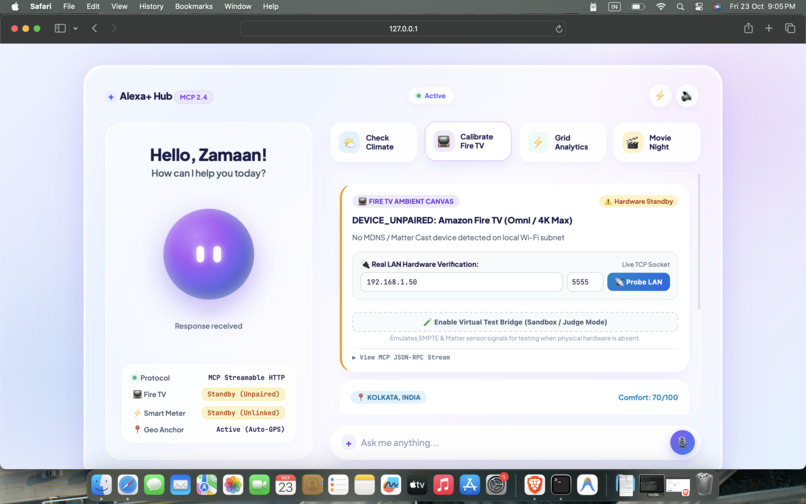The width and height of the screenshot is (806, 504).
Task: Open the Bookmarks menu
Action: 194,7
